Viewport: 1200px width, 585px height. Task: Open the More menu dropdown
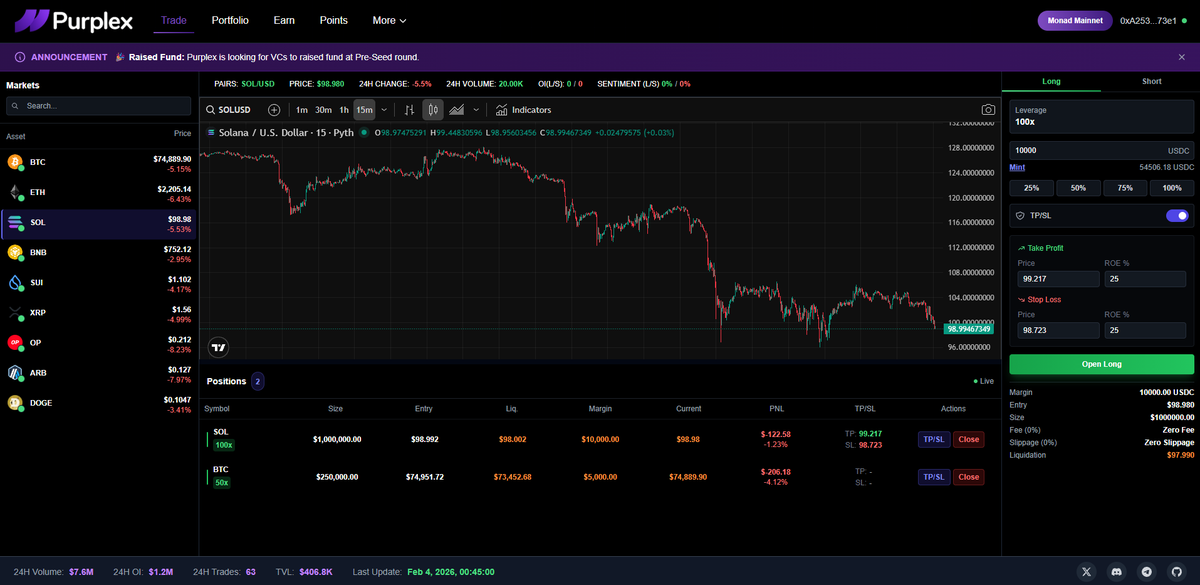coord(389,20)
